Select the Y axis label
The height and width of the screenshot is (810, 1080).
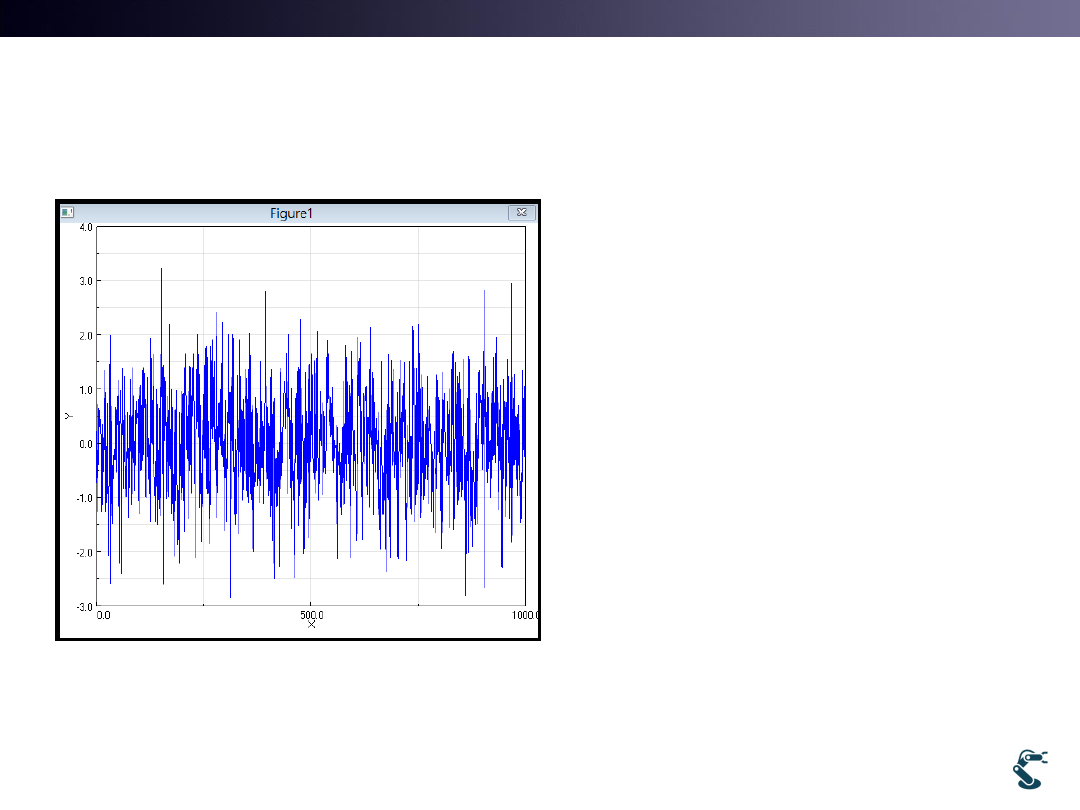(68, 415)
